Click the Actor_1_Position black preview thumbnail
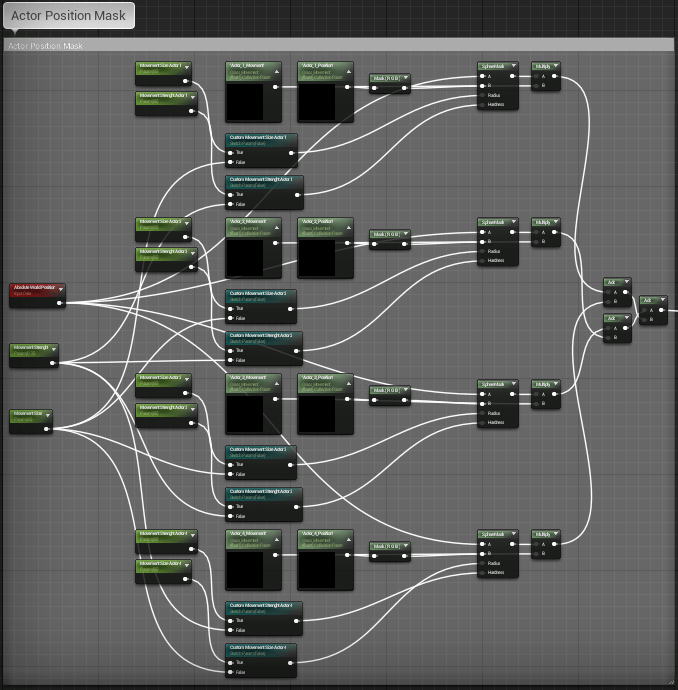The width and height of the screenshot is (678, 690). [316, 102]
